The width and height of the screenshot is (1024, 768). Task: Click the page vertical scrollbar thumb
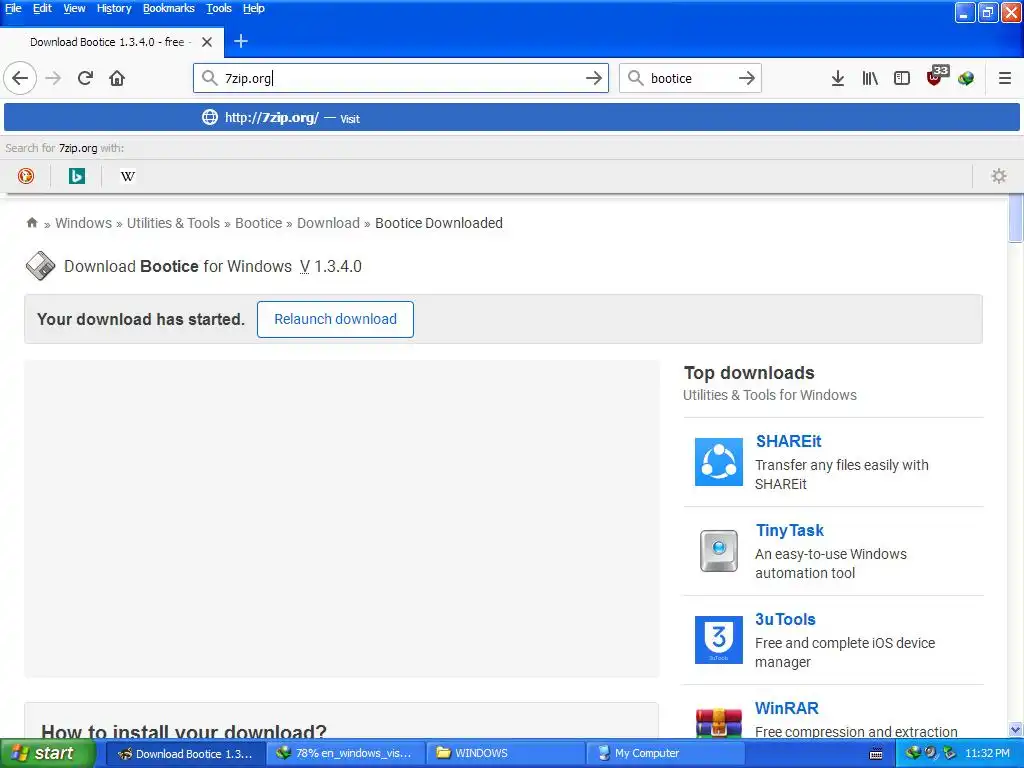[1016, 218]
